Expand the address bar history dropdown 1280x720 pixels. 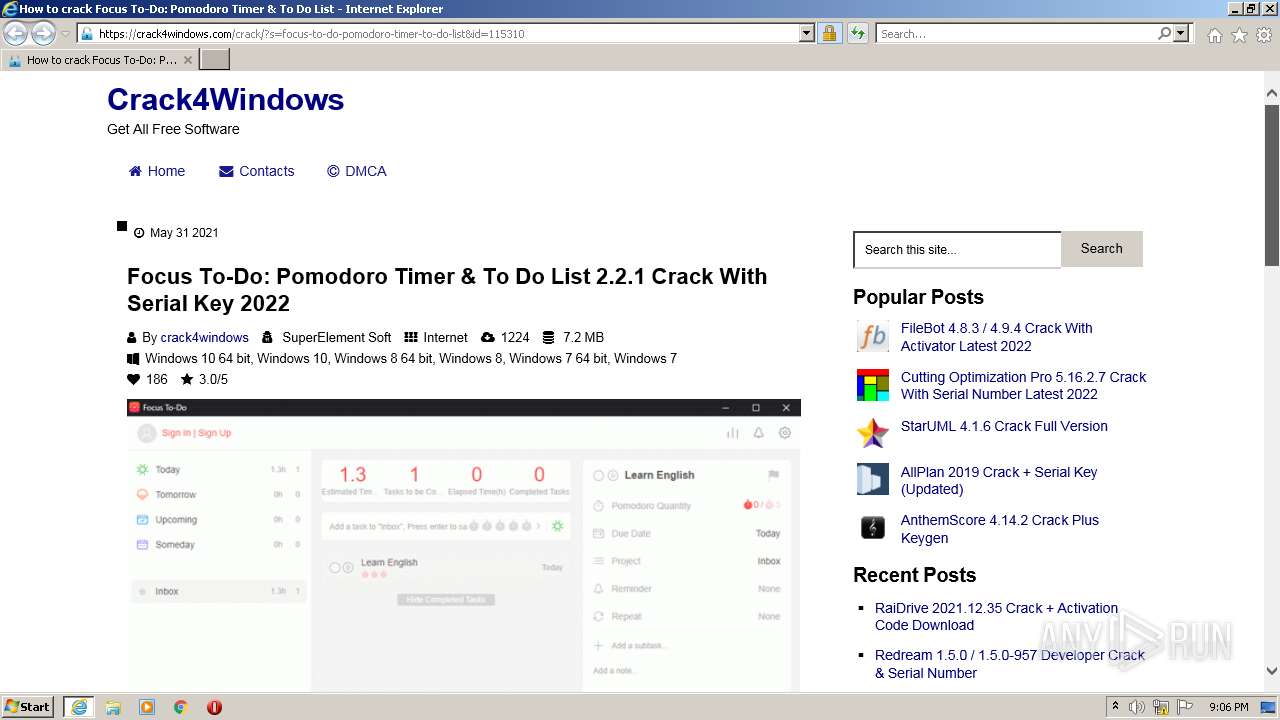(x=807, y=33)
